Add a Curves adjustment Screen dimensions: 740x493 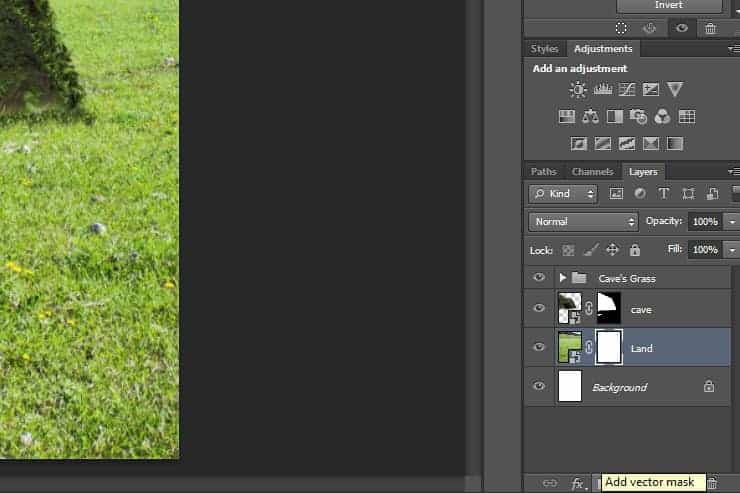pos(627,89)
